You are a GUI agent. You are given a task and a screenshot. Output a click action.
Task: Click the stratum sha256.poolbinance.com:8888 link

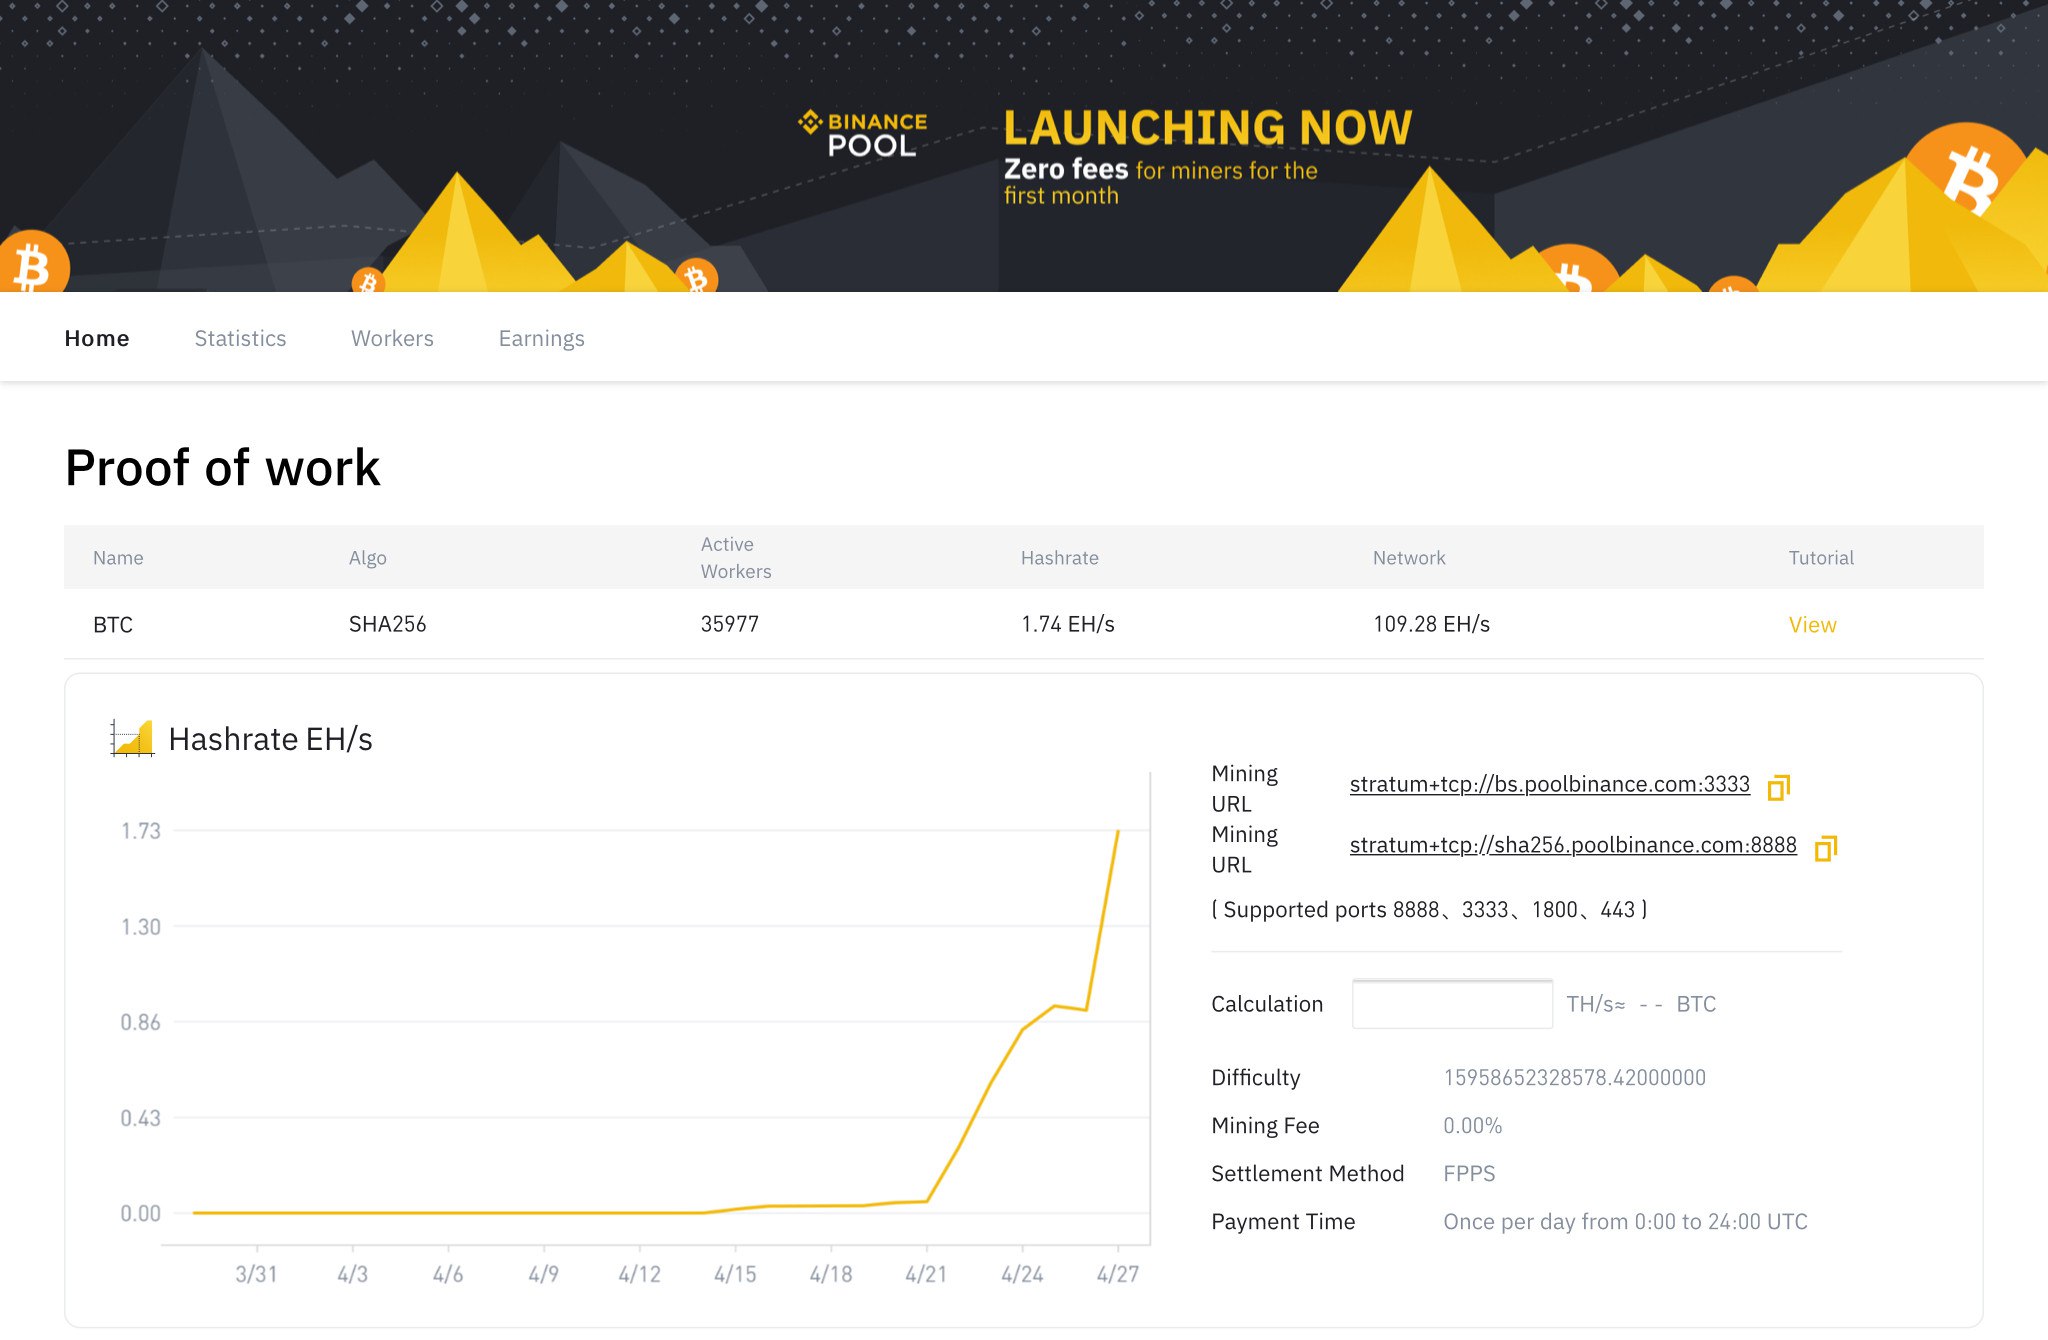point(1572,845)
